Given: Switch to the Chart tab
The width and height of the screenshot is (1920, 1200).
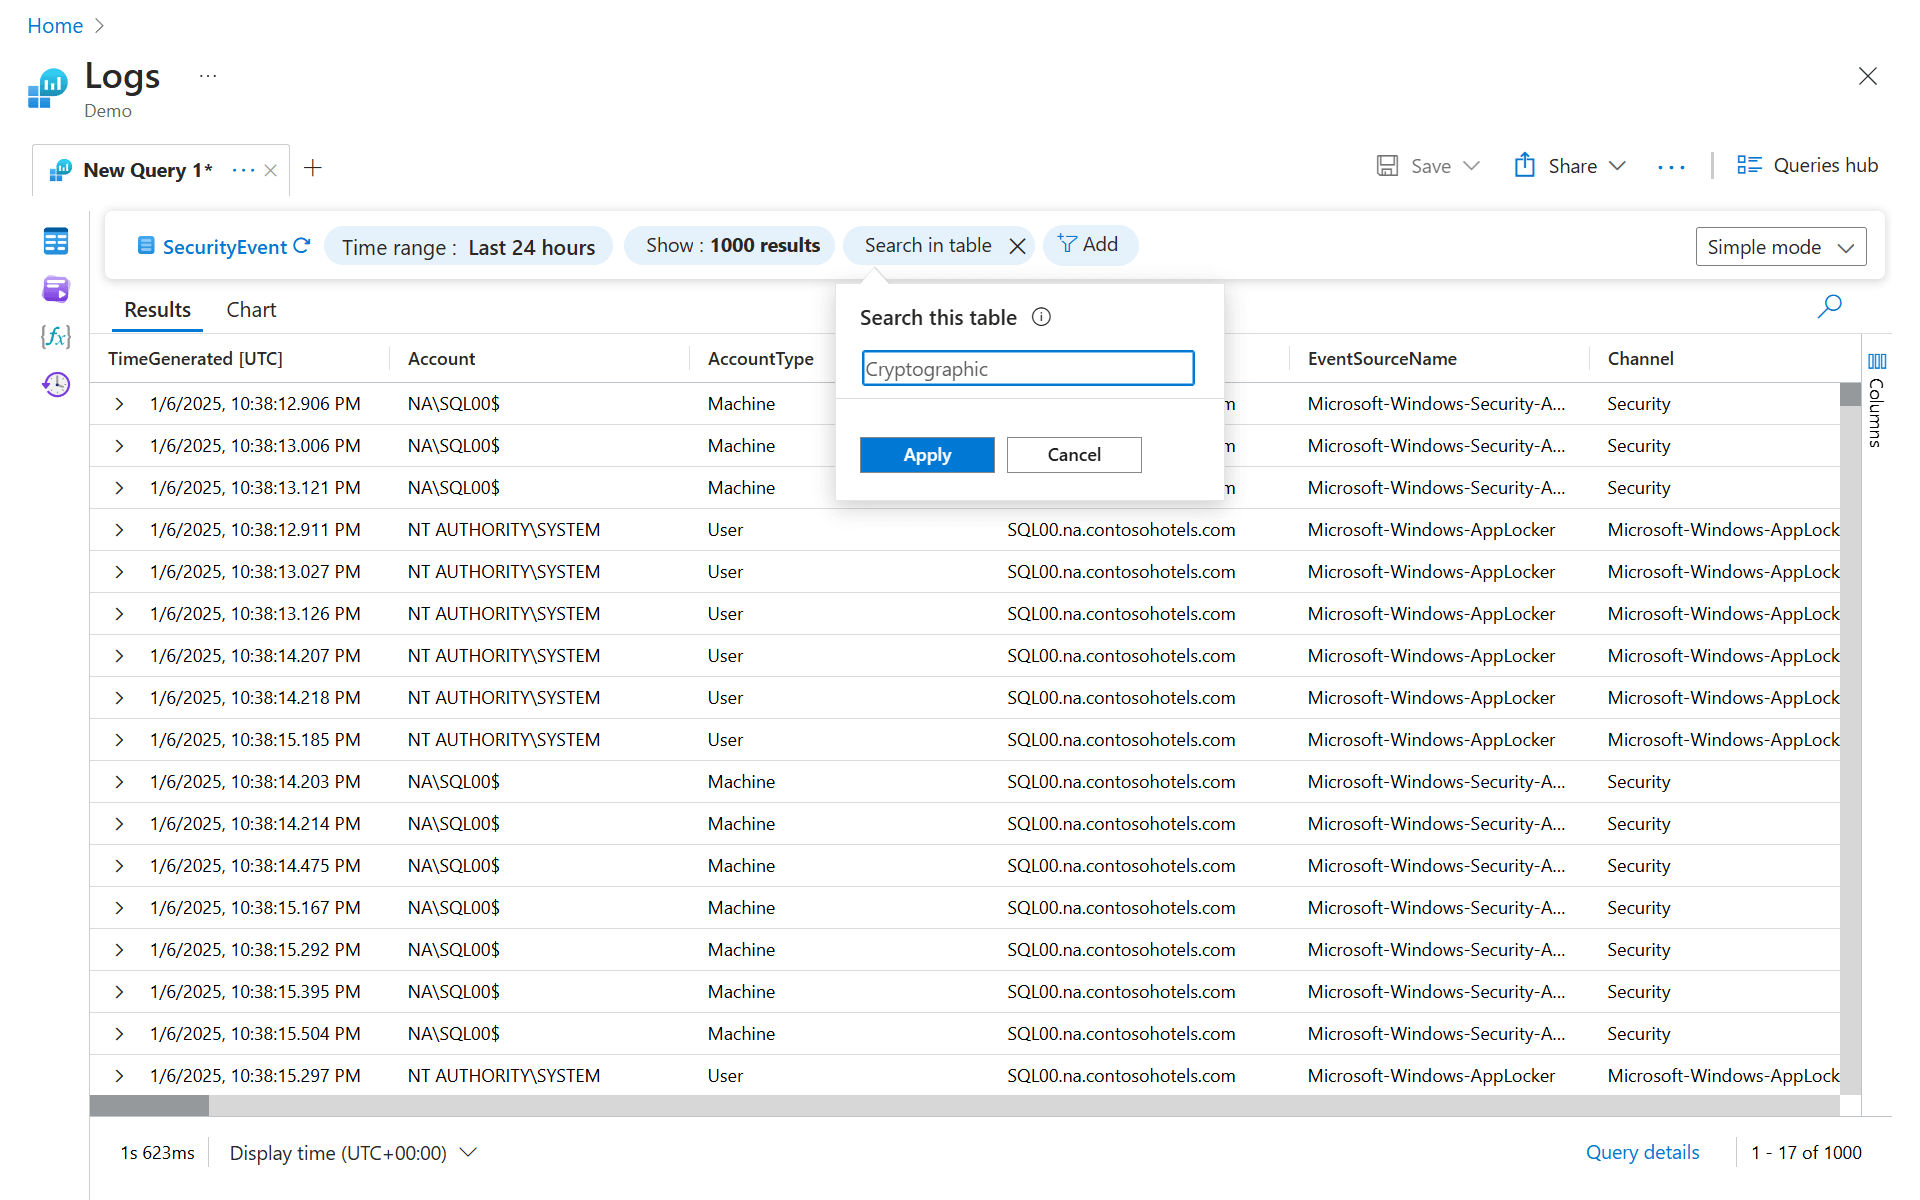Looking at the screenshot, I should 251,310.
